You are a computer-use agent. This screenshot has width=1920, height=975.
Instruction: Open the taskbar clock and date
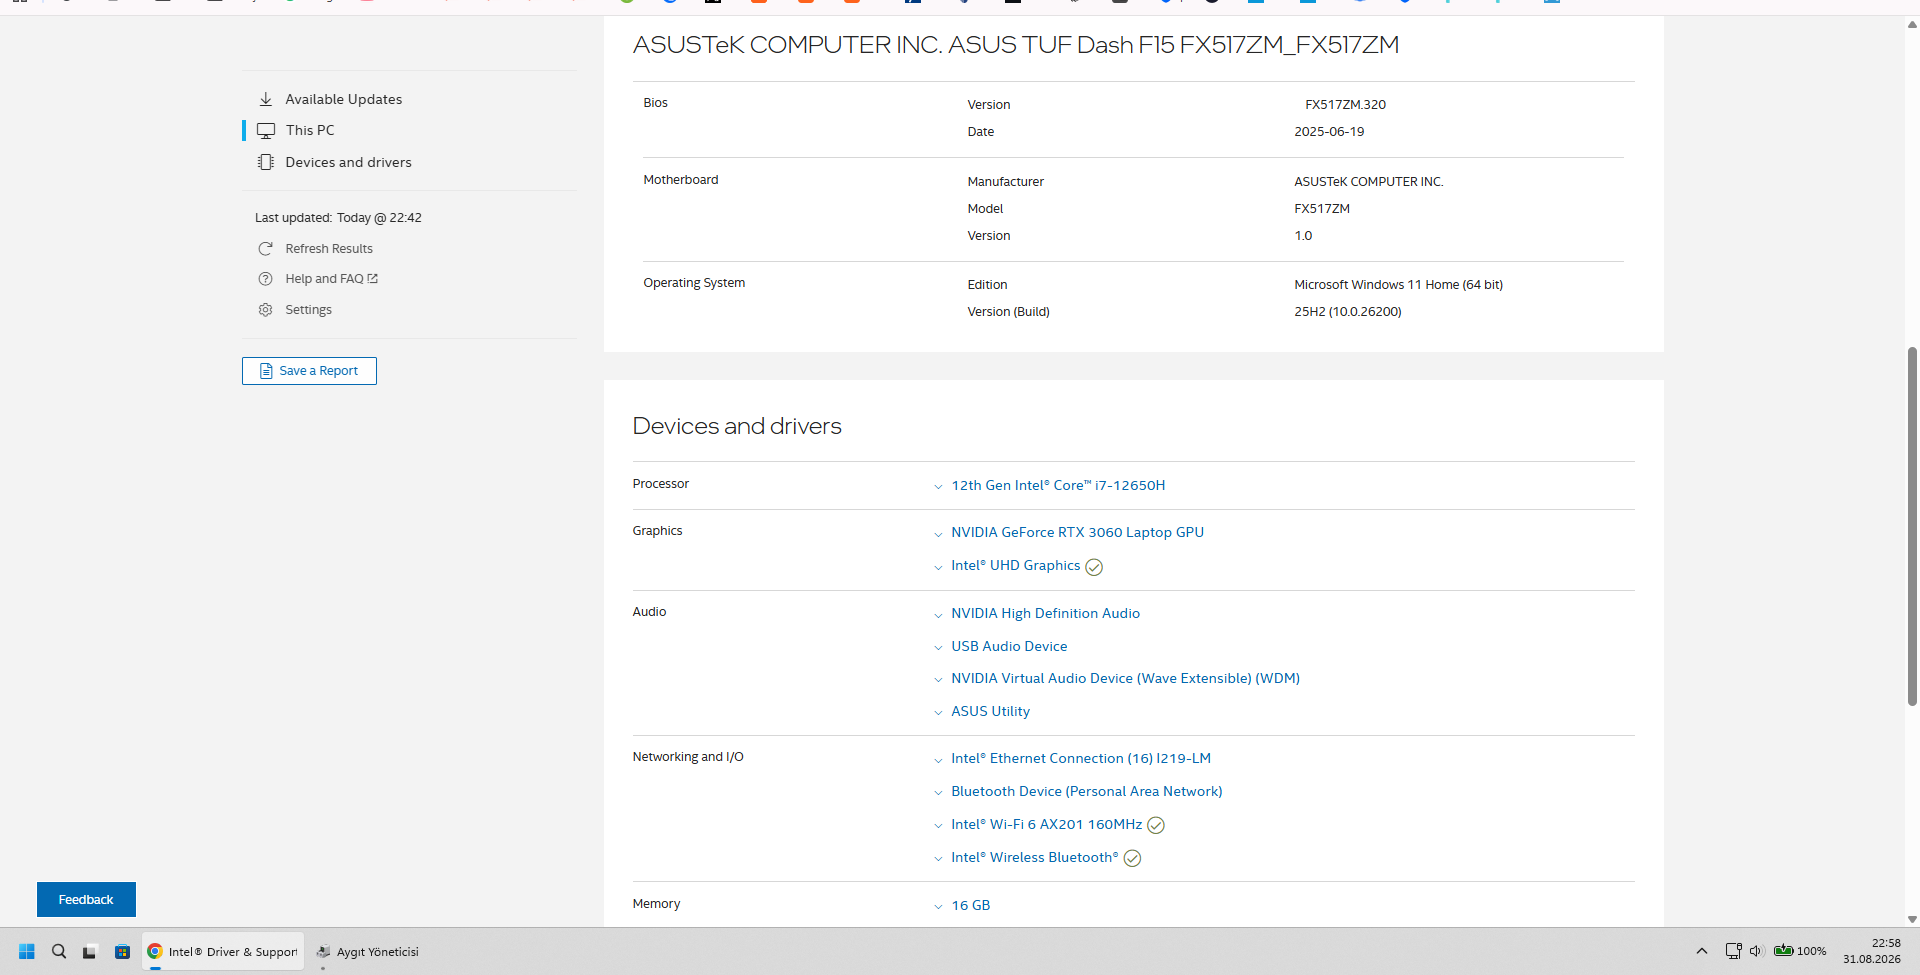pos(1872,951)
